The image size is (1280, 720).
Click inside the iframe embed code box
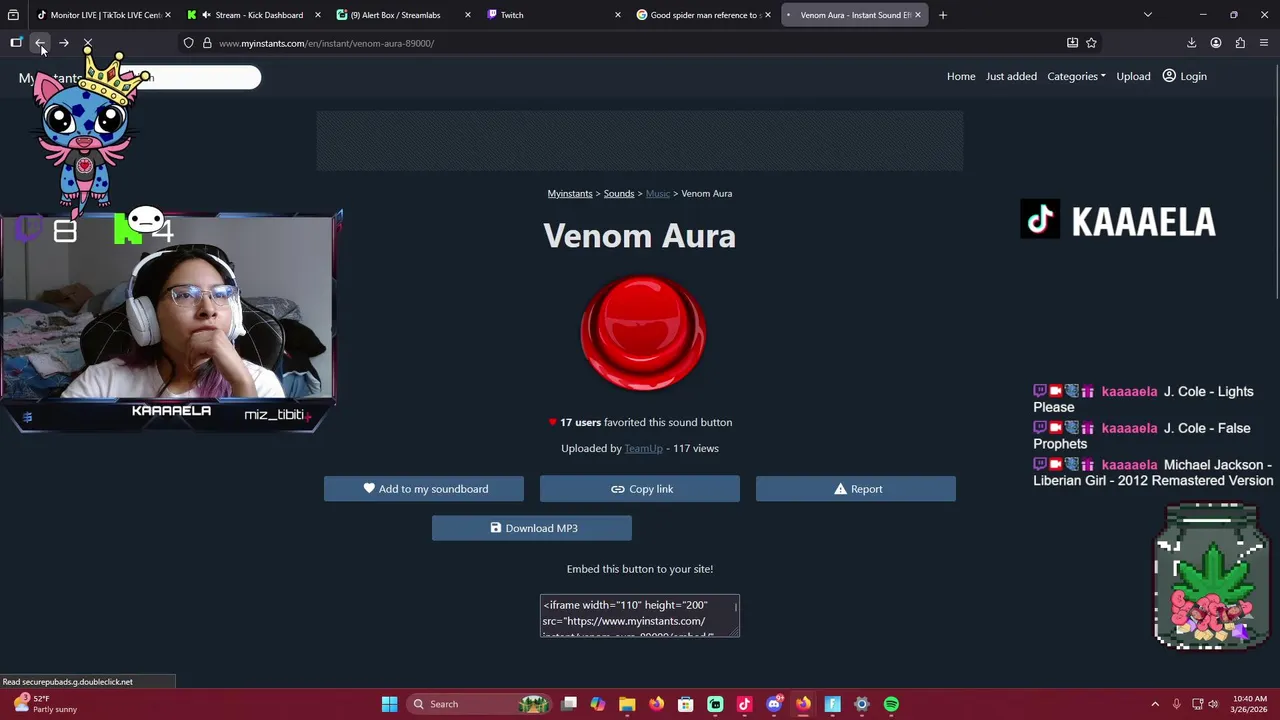pos(640,616)
